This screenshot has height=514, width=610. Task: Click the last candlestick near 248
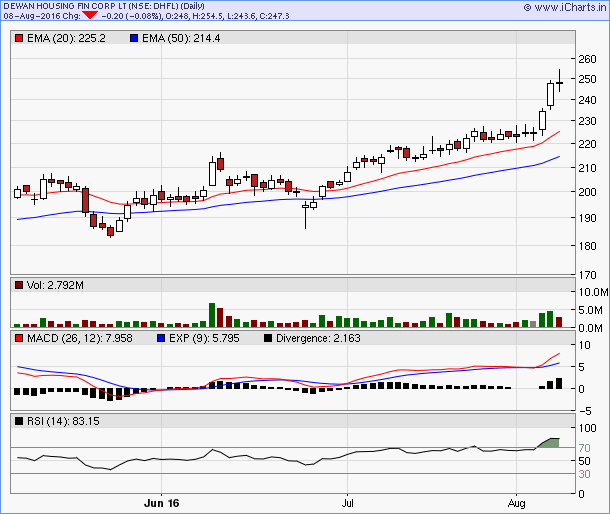[559, 83]
